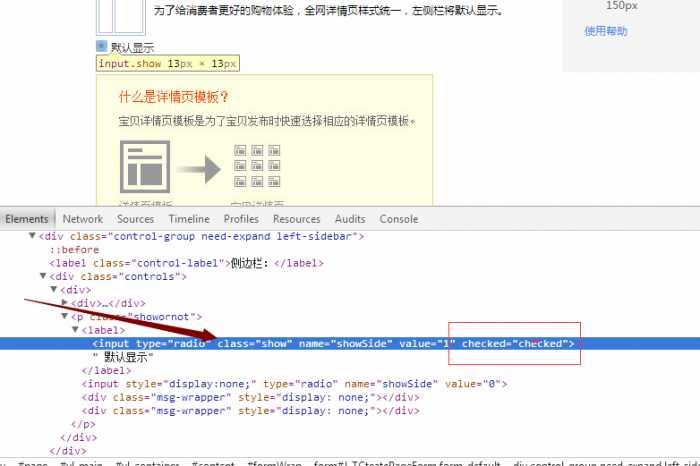Click the #formWrap breadcrumb item
700x466 pixels.
click(x=274, y=463)
